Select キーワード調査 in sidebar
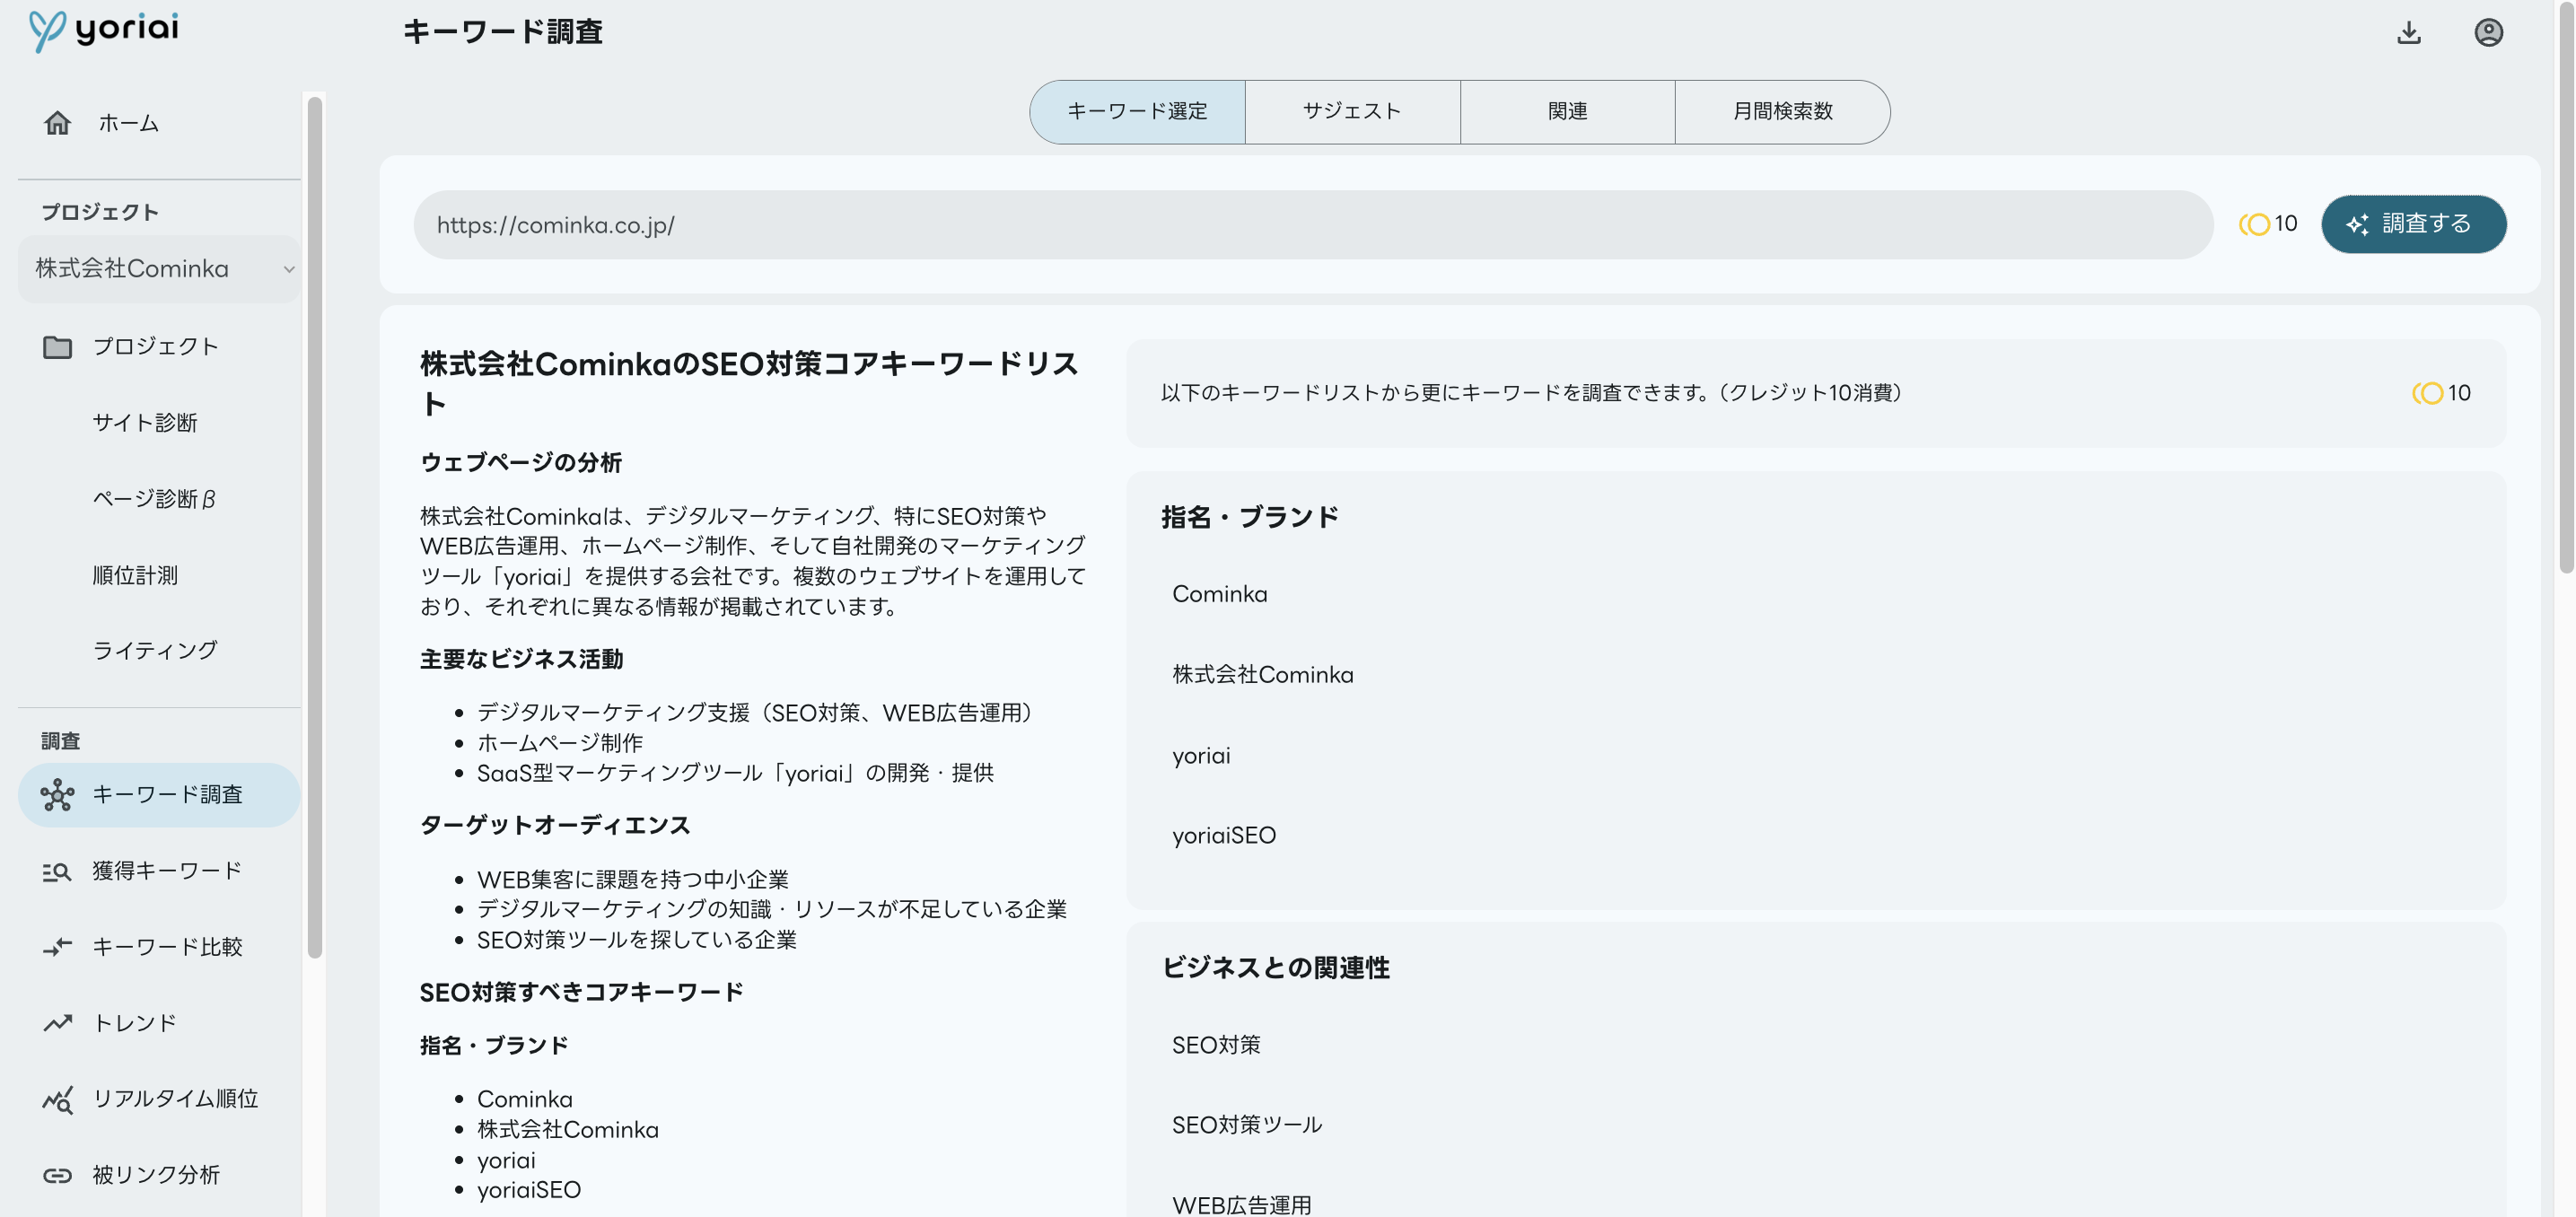This screenshot has width=2576, height=1217. 159,795
